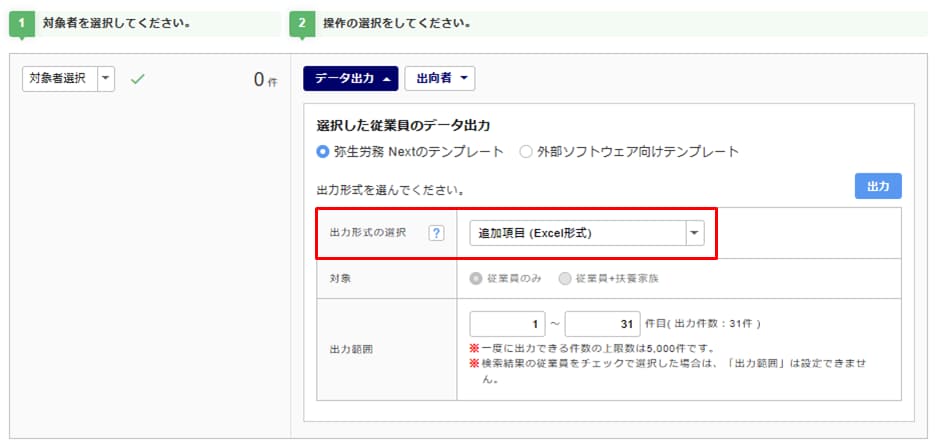
Task: Click the blue 出力 button
Action: pyautogui.click(x=877, y=187)
